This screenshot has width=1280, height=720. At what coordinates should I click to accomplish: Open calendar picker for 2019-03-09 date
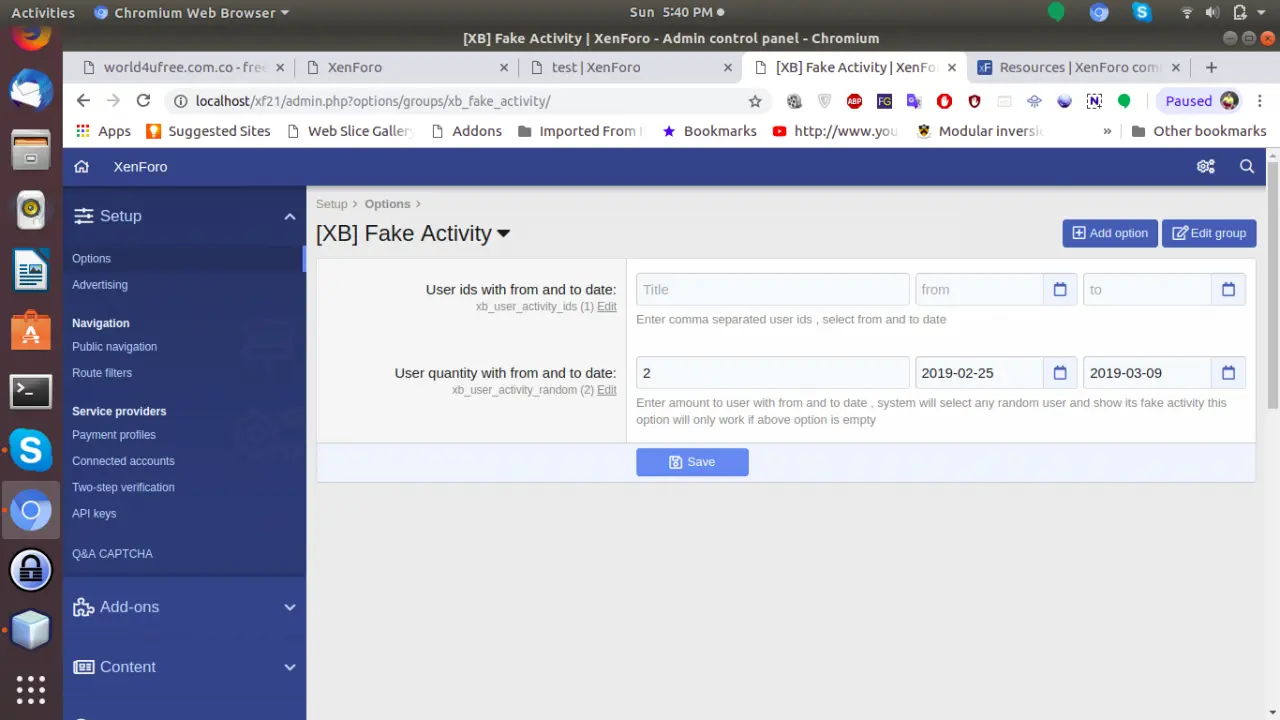click(1228, 373)
